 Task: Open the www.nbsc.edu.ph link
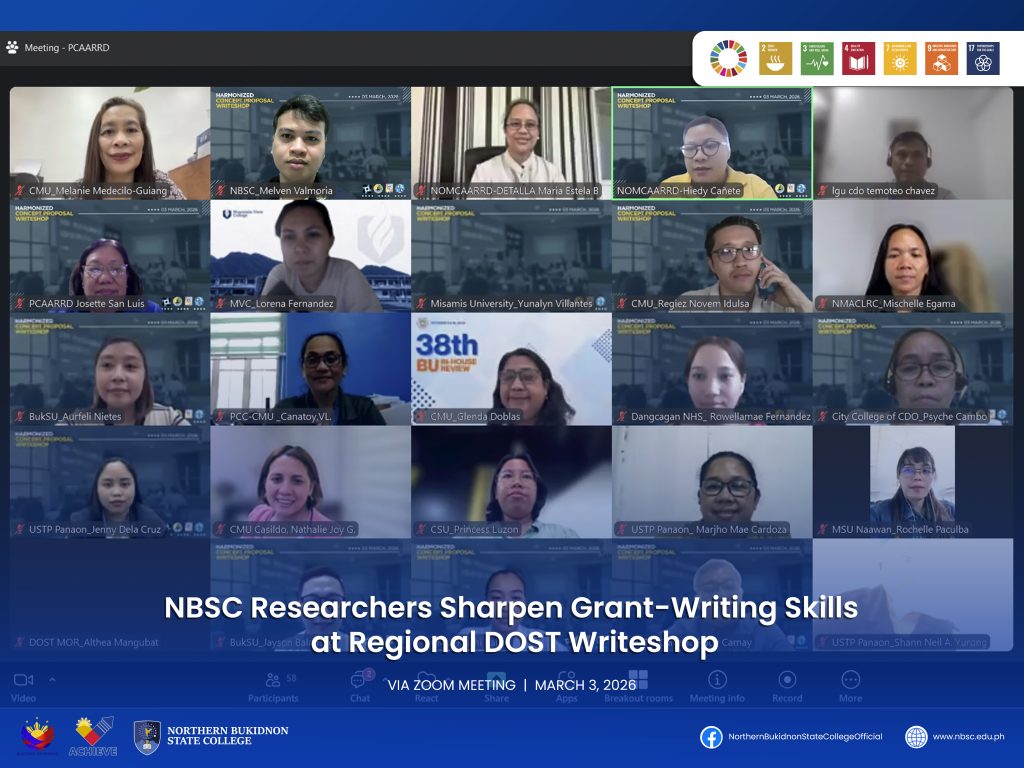[968, 737]
